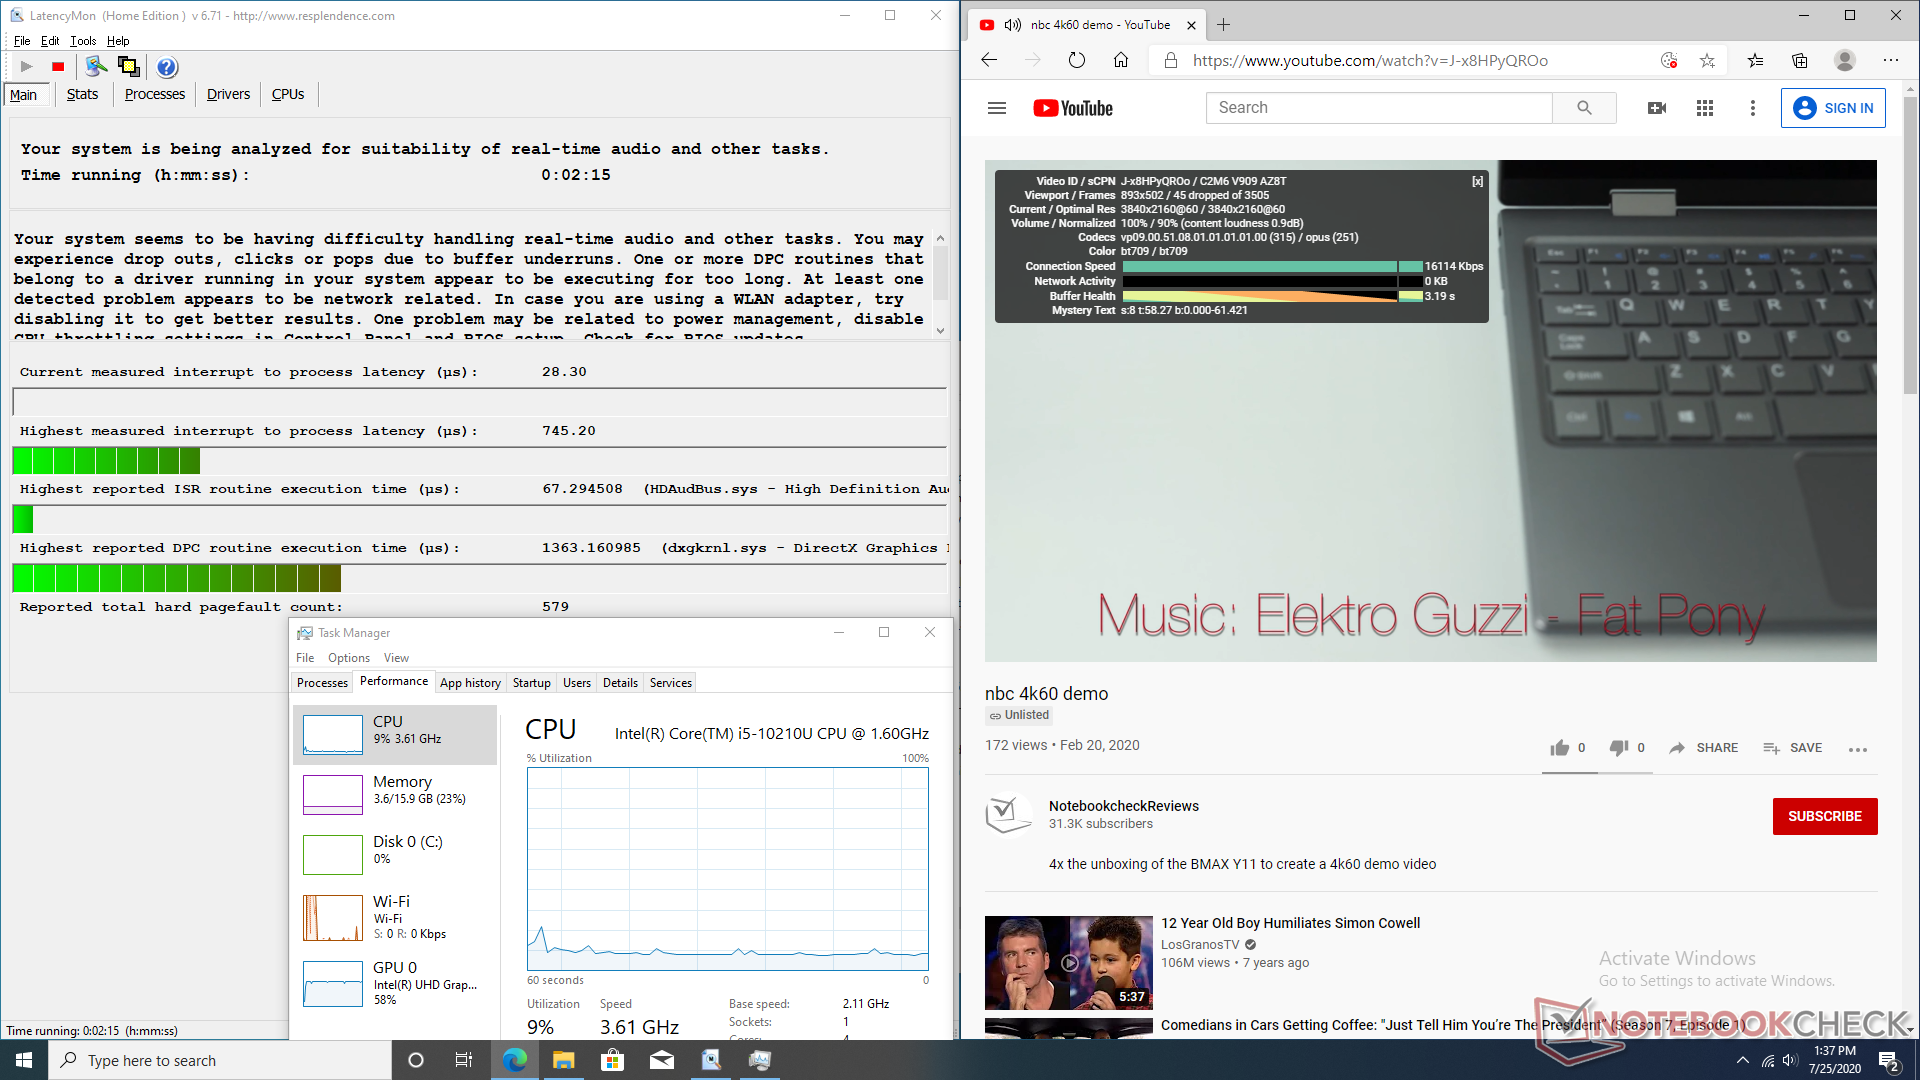Open the LatencyMon help icon
This screenshot has height=1080, width=1920.
[x=167, y=67]
